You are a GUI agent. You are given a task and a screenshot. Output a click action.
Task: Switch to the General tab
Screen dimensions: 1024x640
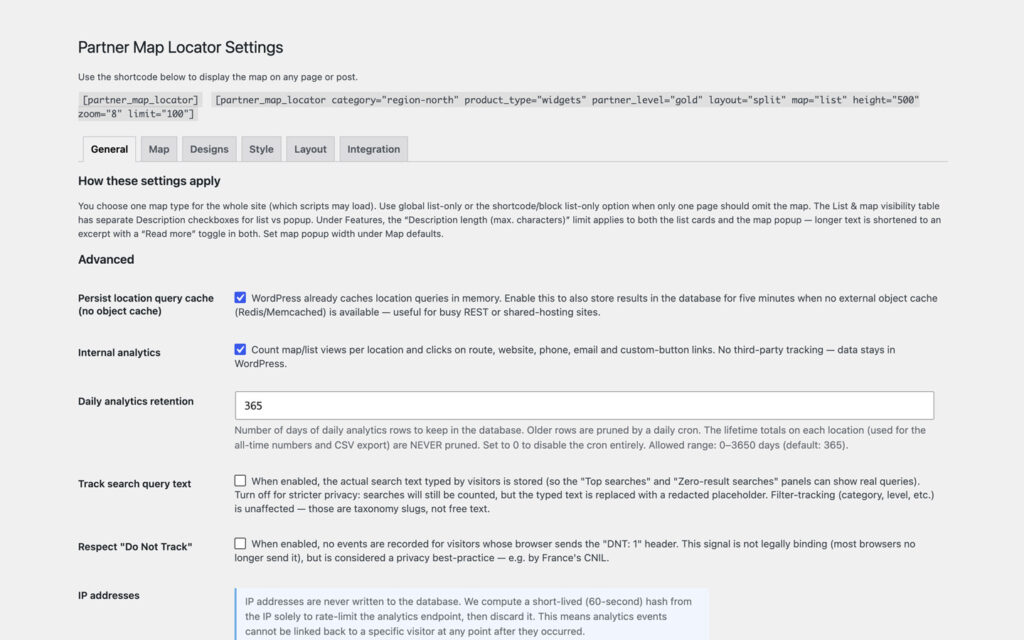click(109, 149)
